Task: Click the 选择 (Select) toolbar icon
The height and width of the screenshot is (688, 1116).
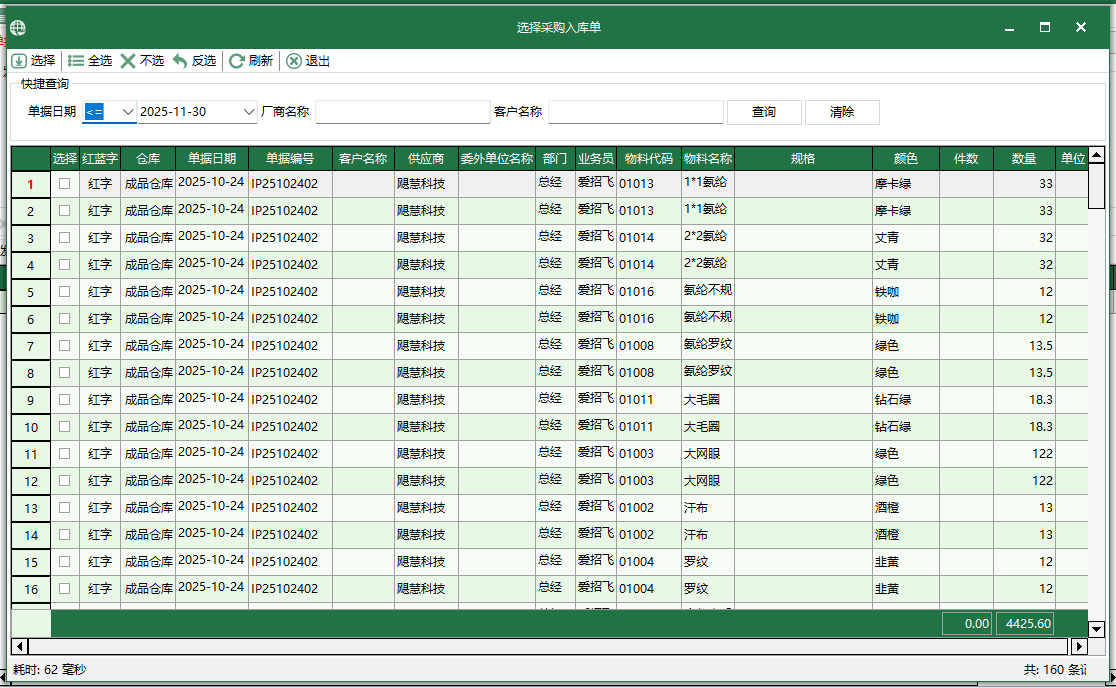Action: click(19, 61)
